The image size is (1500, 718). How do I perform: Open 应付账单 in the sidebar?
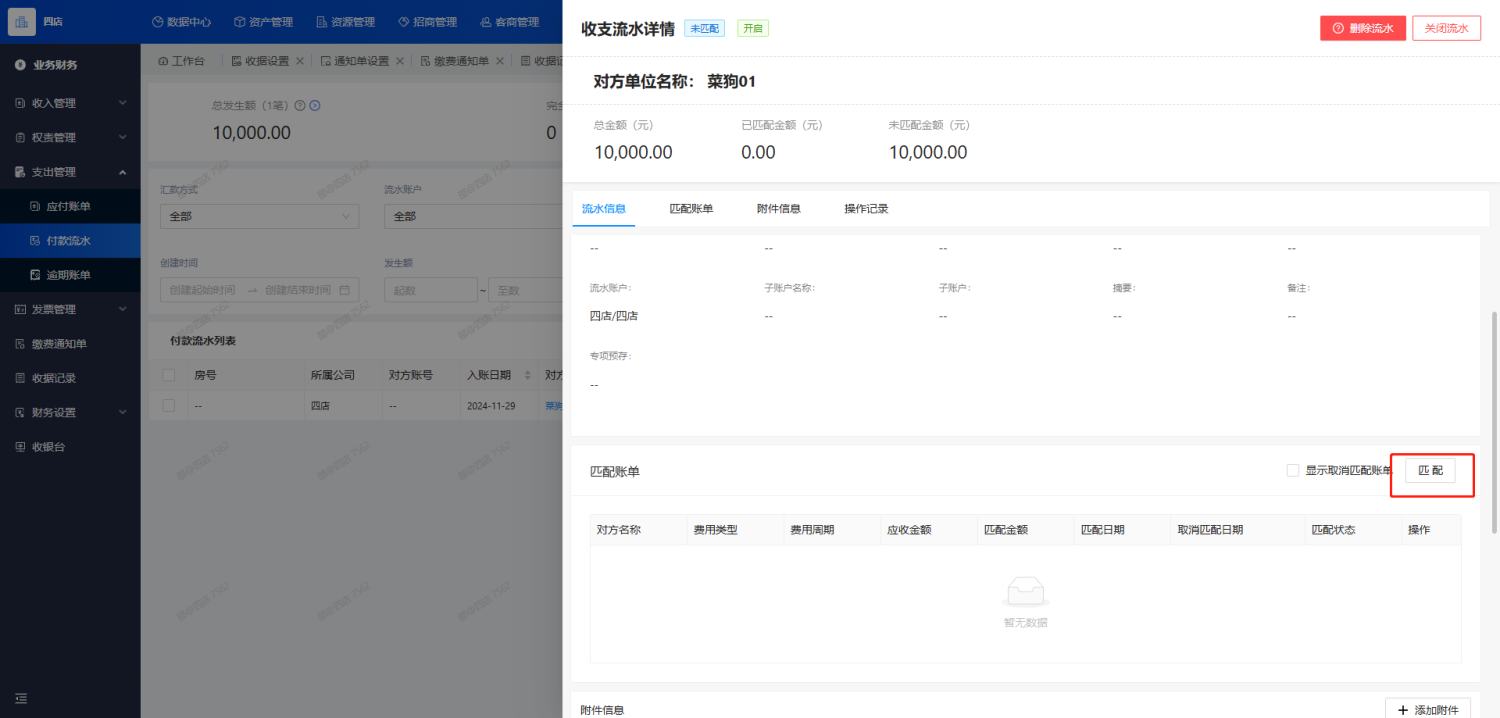(70, 206)
